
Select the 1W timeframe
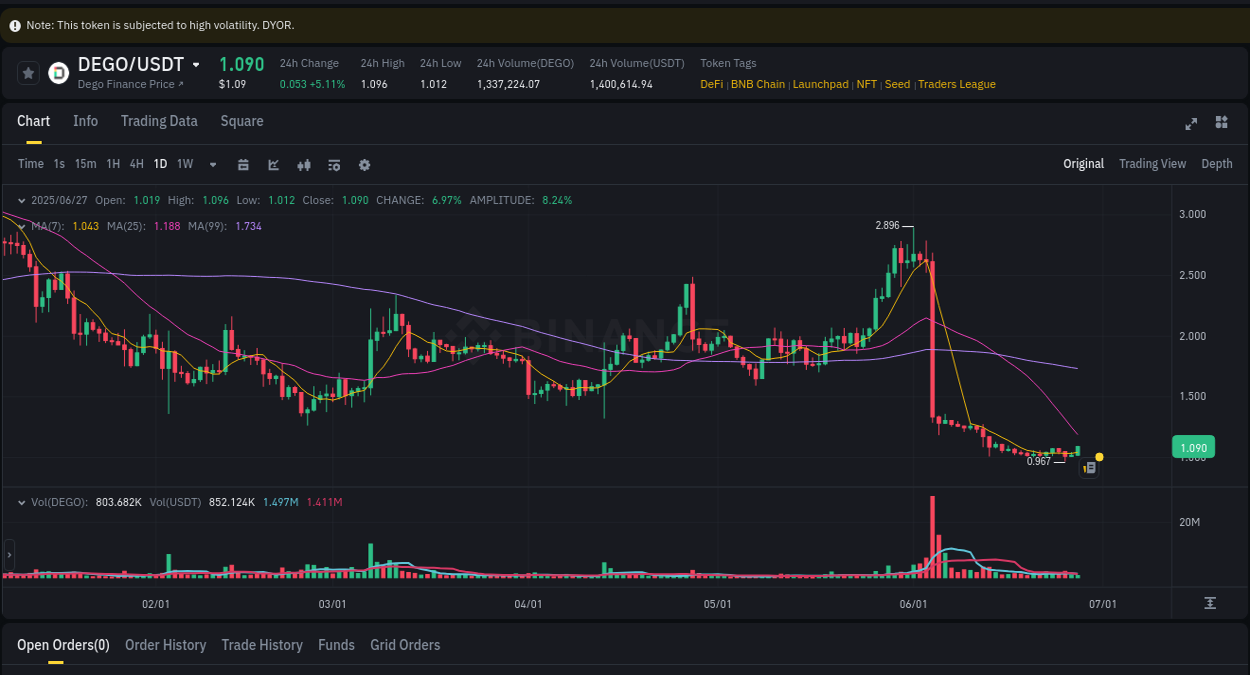184,164
